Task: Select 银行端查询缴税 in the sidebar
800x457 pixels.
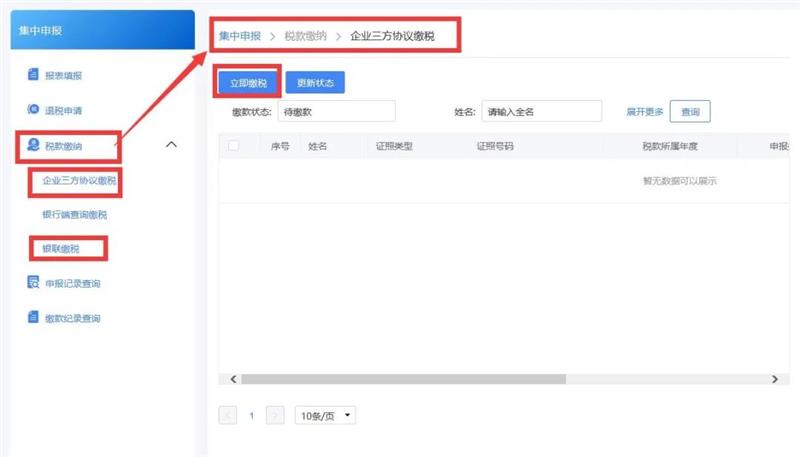Action: [74, 215]
